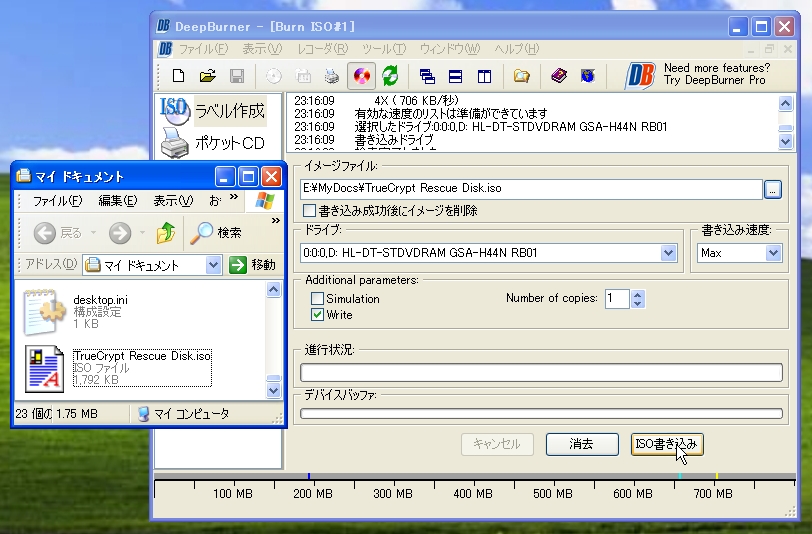Expand Explorer menu bar overflow chevron
812x534 pixels.
[x=234, y=197]
